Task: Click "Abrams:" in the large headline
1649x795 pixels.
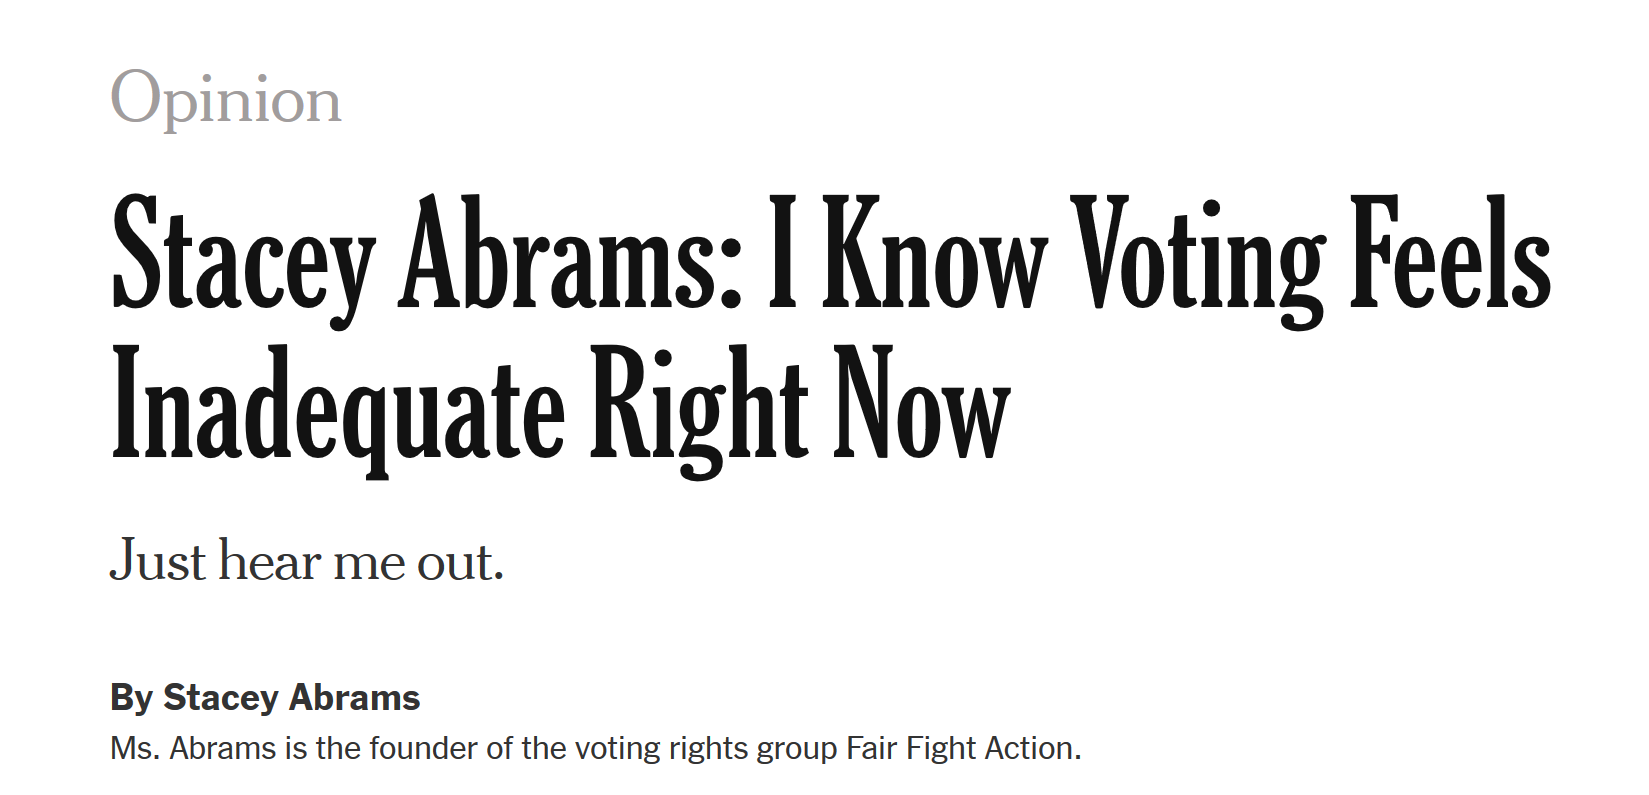Action: [570, 252]
